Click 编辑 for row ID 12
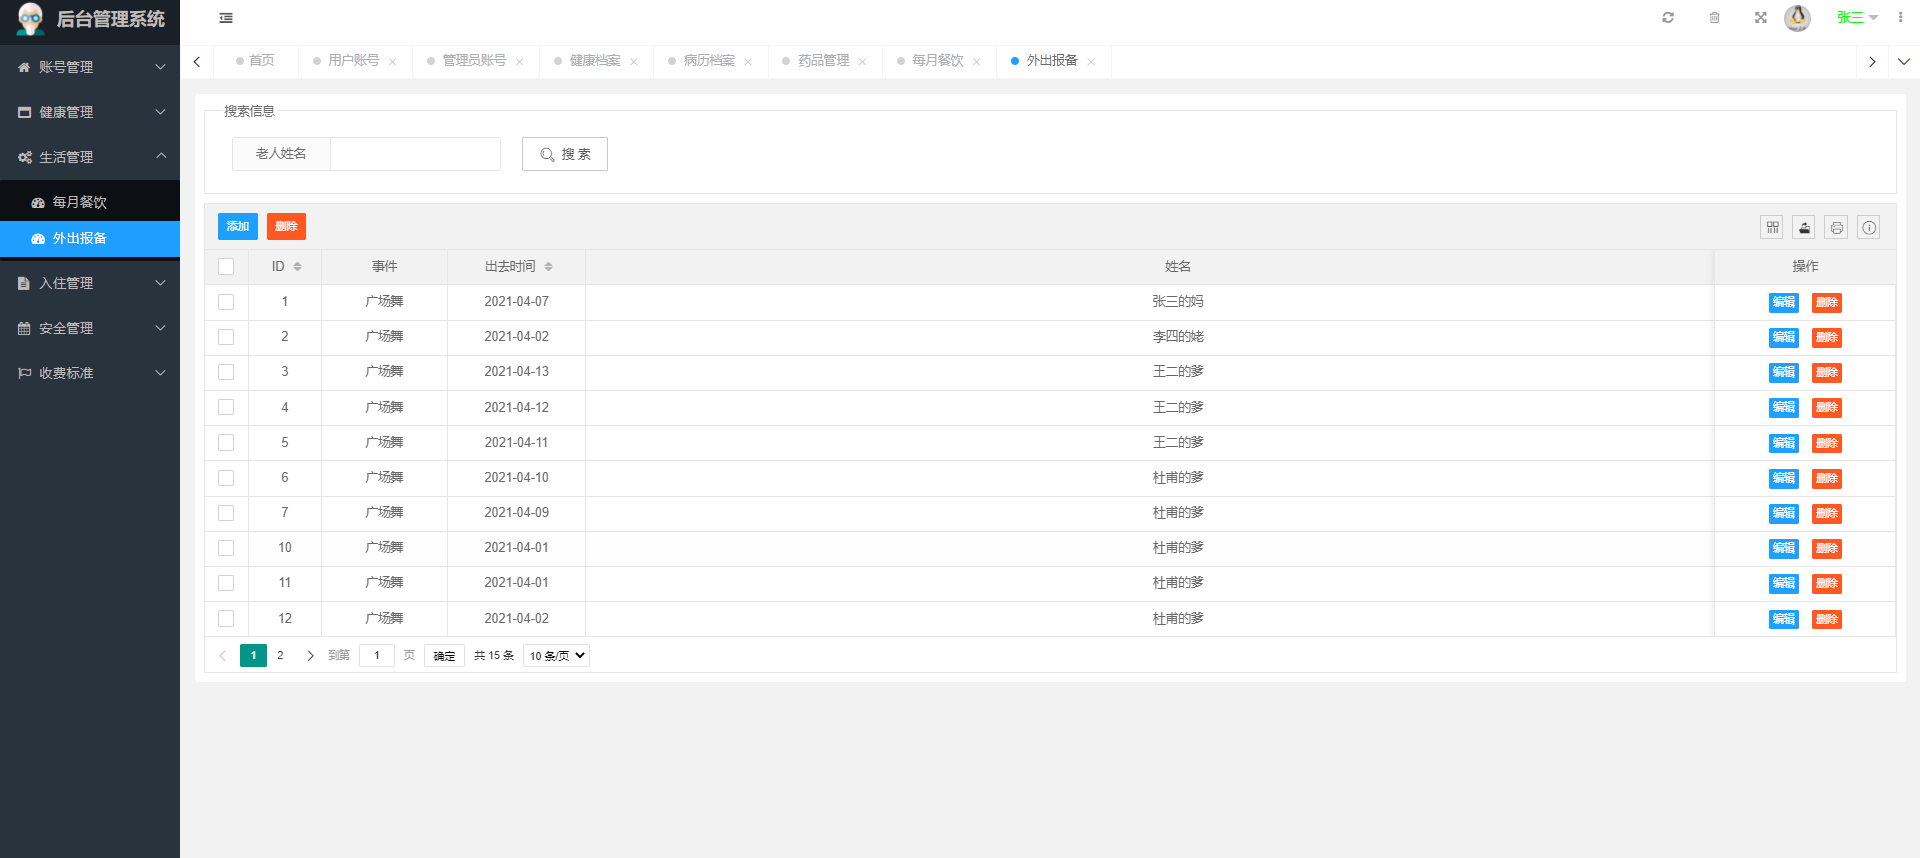 coord(1784,620)
